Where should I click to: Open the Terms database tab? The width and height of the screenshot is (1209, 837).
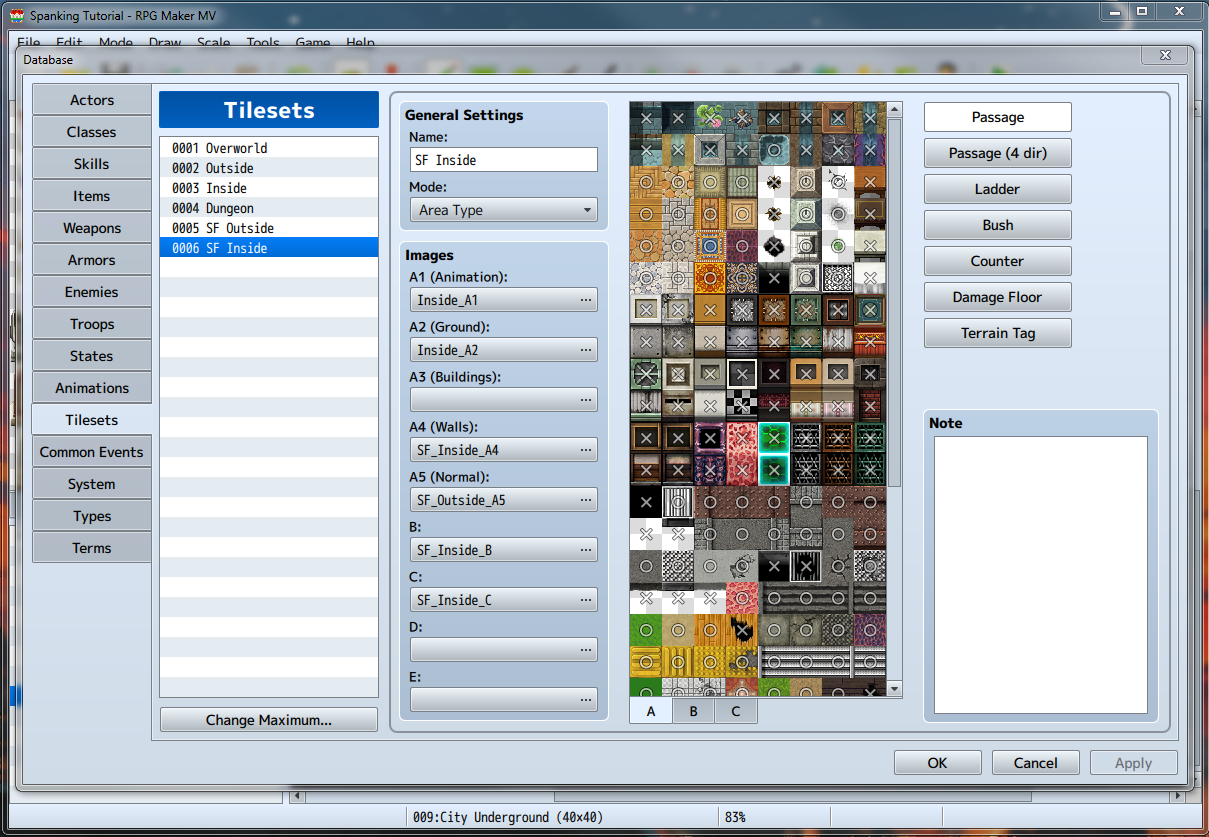[x=92, y=548]
